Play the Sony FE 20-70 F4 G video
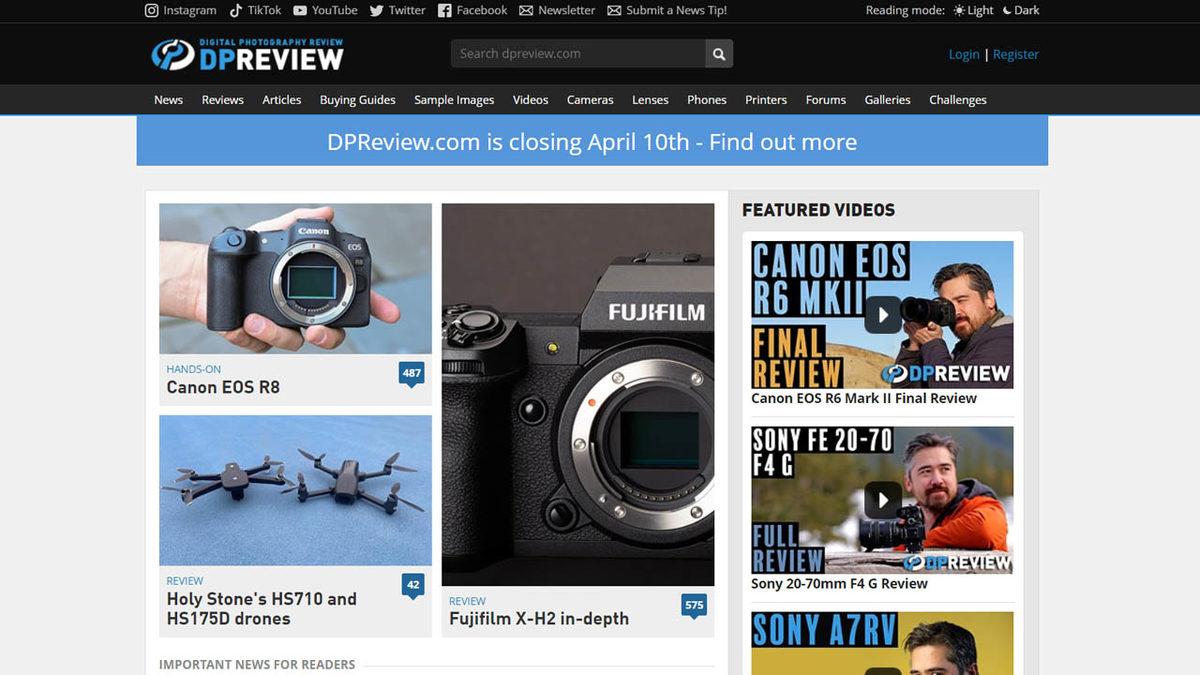Screen dimensions: 1200x675 pos(882,500)
